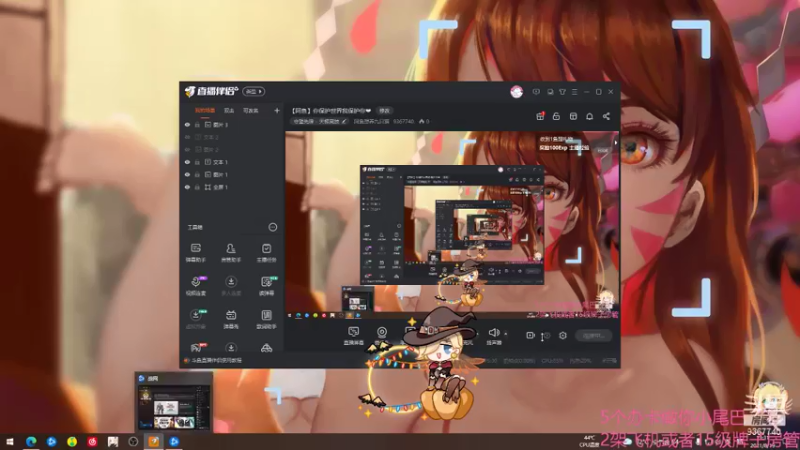Switch to the second scene tab
Viewport: 800px width, 450px height.
pos(229,111)
